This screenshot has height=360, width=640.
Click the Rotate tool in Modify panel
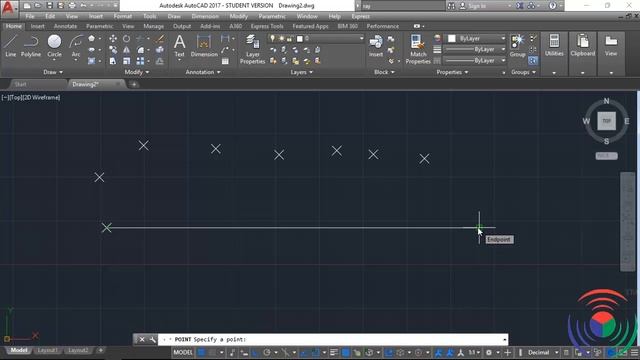click(x=127, y=39)
